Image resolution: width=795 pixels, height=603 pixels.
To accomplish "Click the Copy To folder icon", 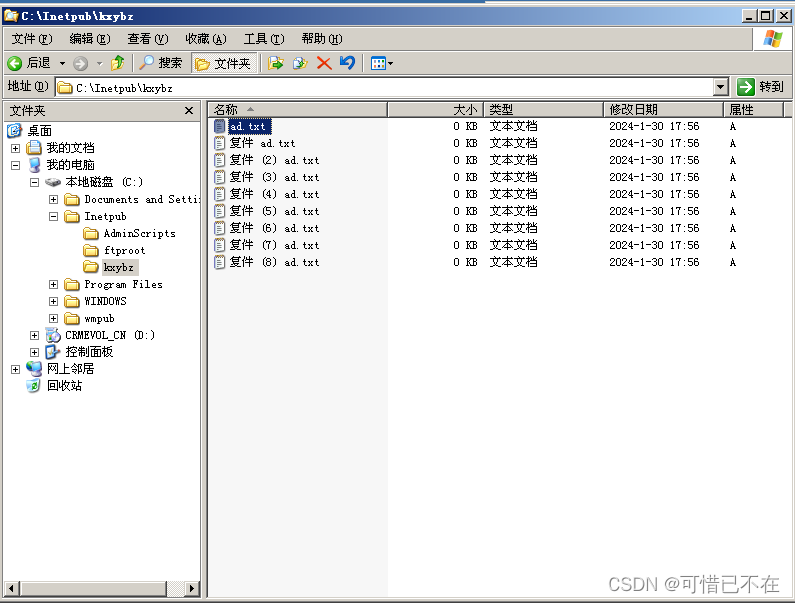I will pyautogui.click(x=300, y=63).
